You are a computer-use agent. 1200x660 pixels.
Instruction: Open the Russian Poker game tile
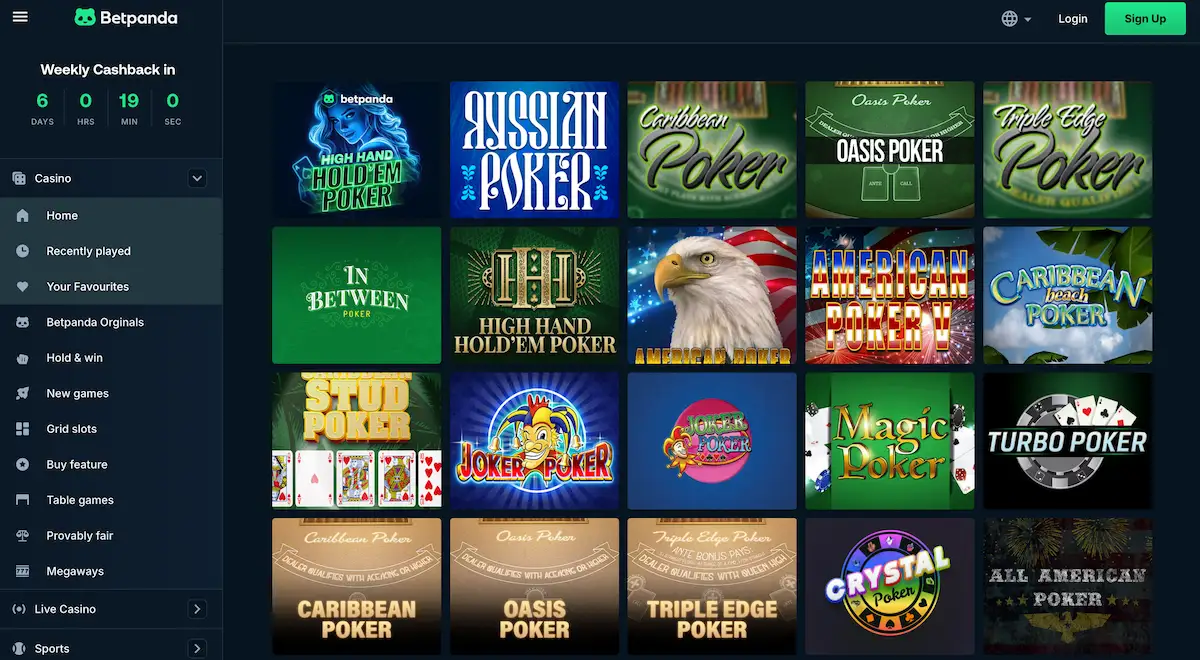535,150
